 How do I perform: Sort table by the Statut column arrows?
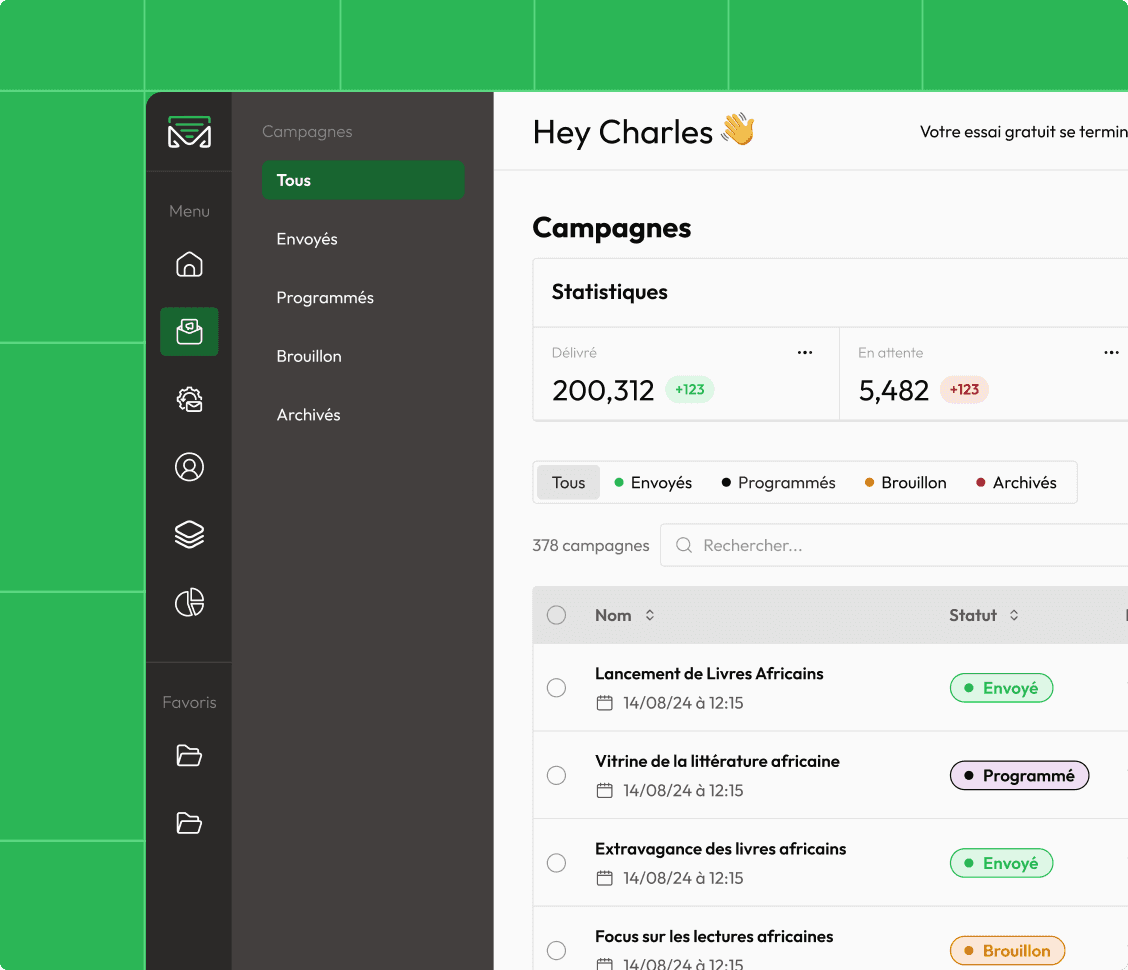(1014, 615)
